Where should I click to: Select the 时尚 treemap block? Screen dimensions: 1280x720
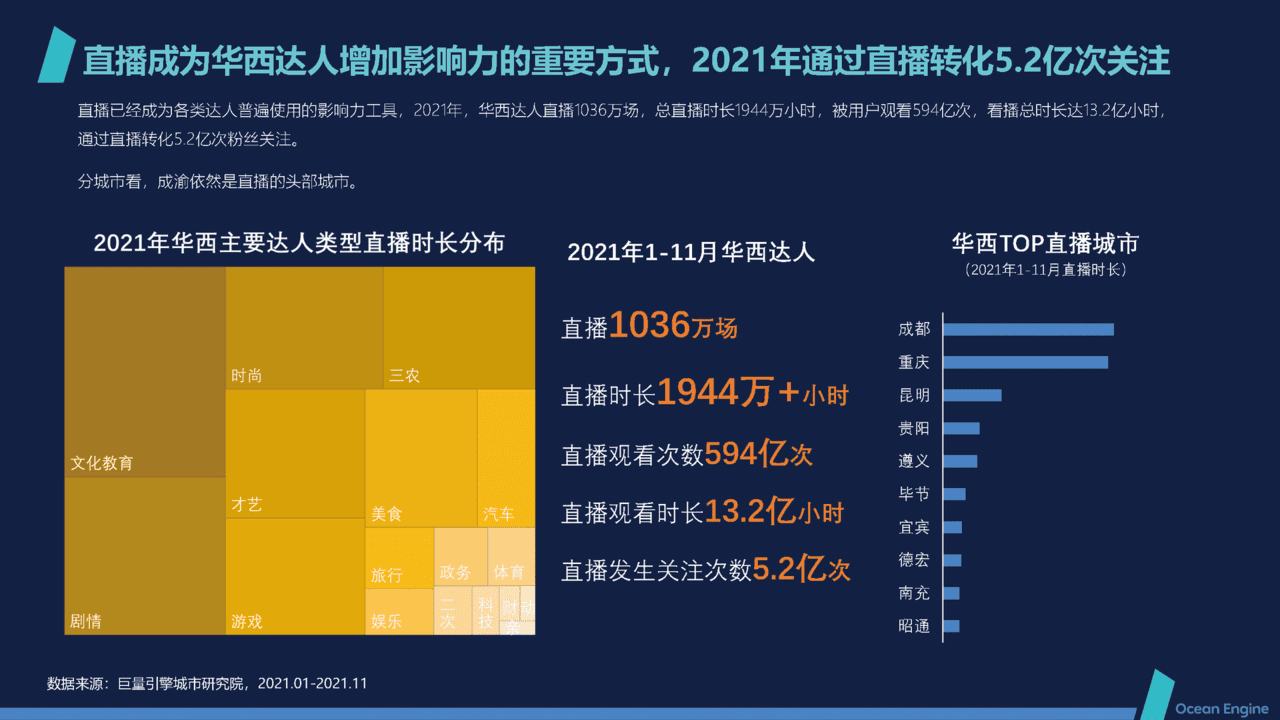[x=304, y=328]
